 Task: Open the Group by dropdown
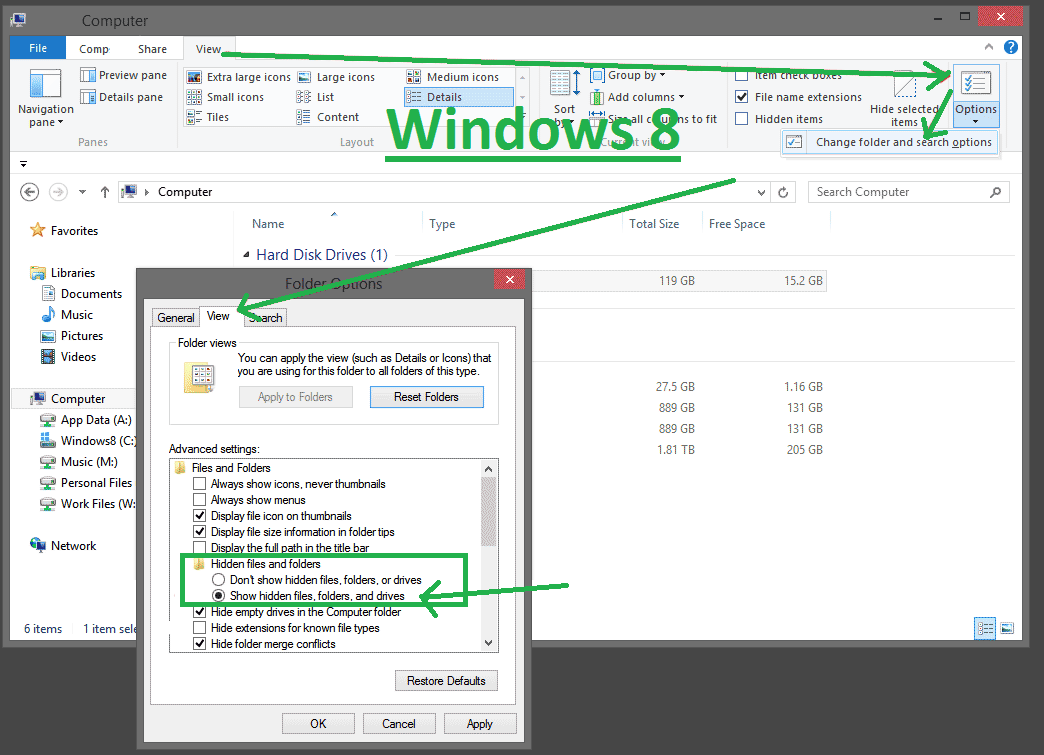point(629,75)
